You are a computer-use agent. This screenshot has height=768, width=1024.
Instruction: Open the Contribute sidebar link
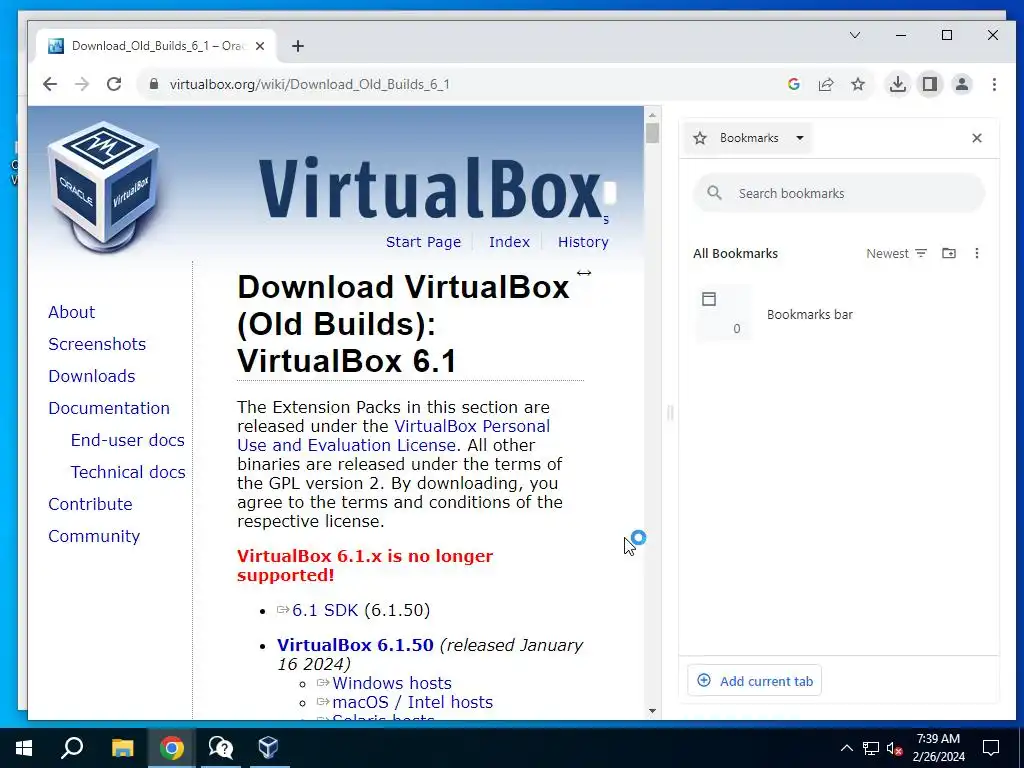pos(90,504)
